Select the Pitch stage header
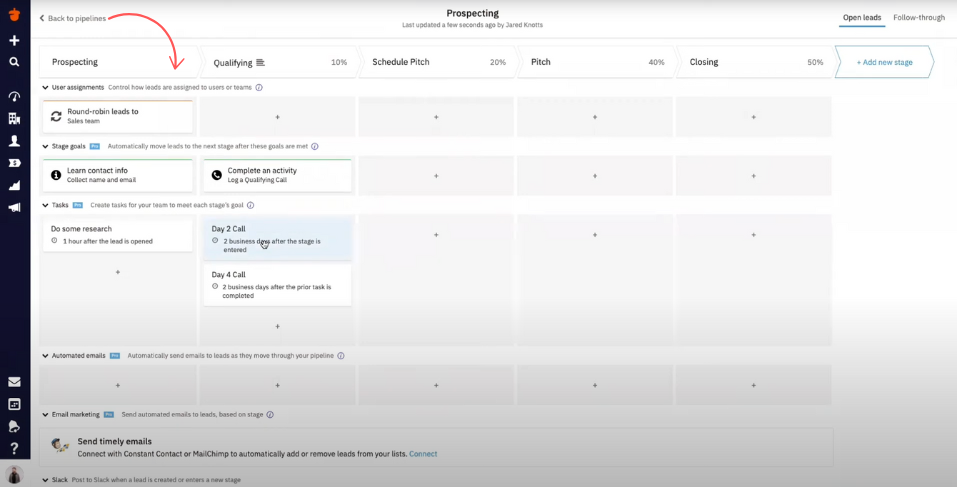Screen dimensions: 957x487 [596, 62]
